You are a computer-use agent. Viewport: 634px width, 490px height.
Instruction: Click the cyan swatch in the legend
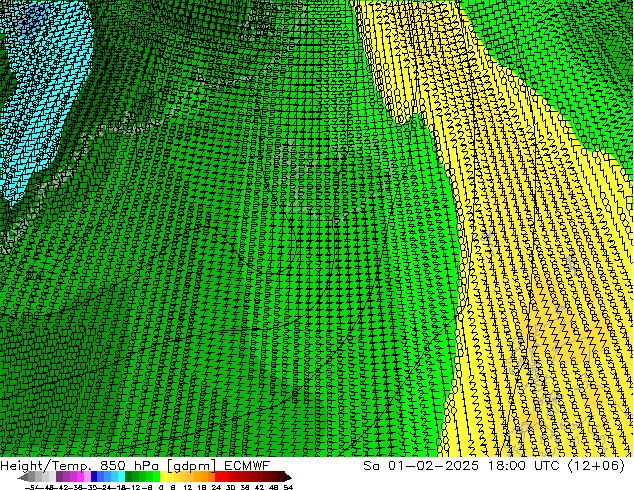pyautogui.click(x=121, y=476)
